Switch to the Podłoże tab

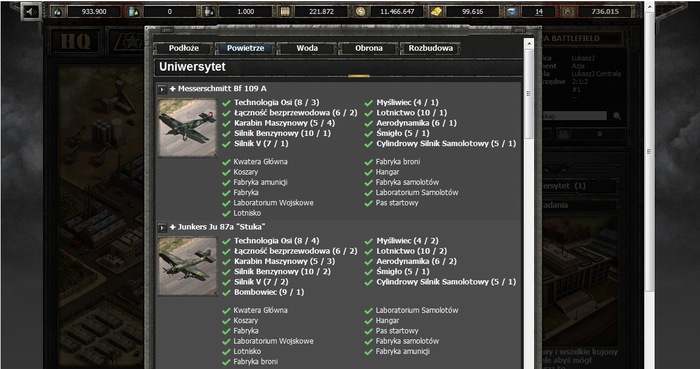tap(183, 48)
